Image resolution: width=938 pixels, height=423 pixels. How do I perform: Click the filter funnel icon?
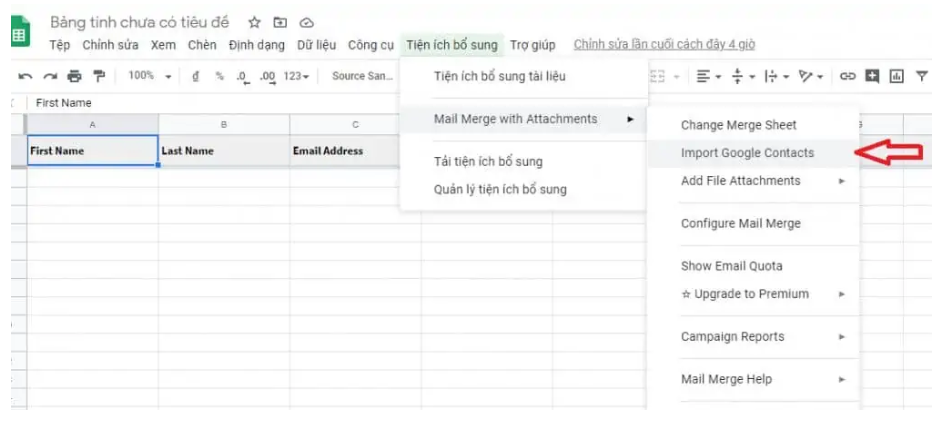click(x=921, y=76)
